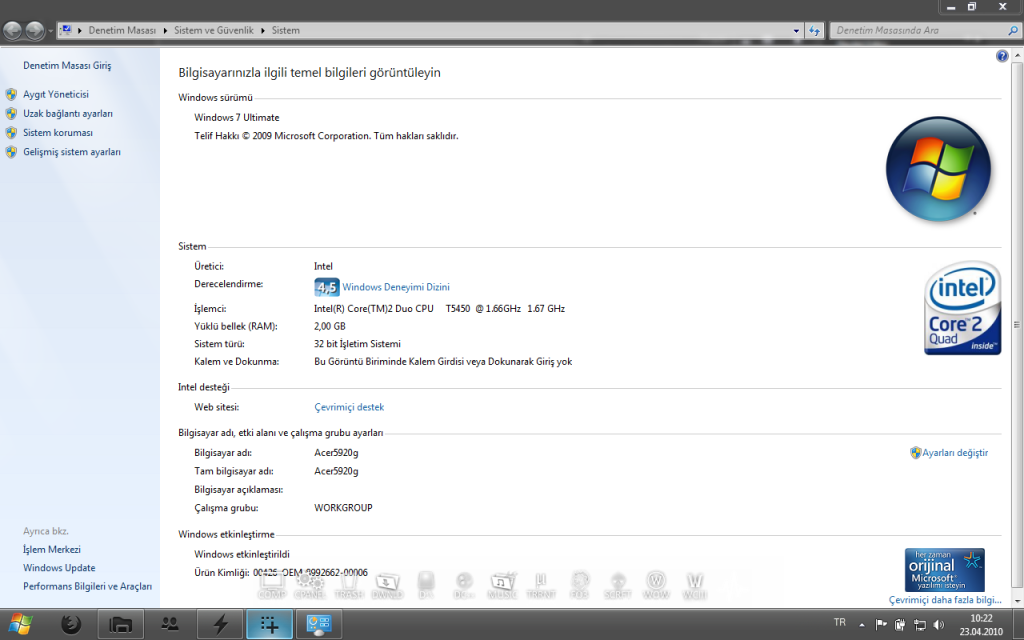Click the power plug battery tray icon
The width and height of the screenshot is (1024, 640).
pyautogui.click(x=900, y=624)
